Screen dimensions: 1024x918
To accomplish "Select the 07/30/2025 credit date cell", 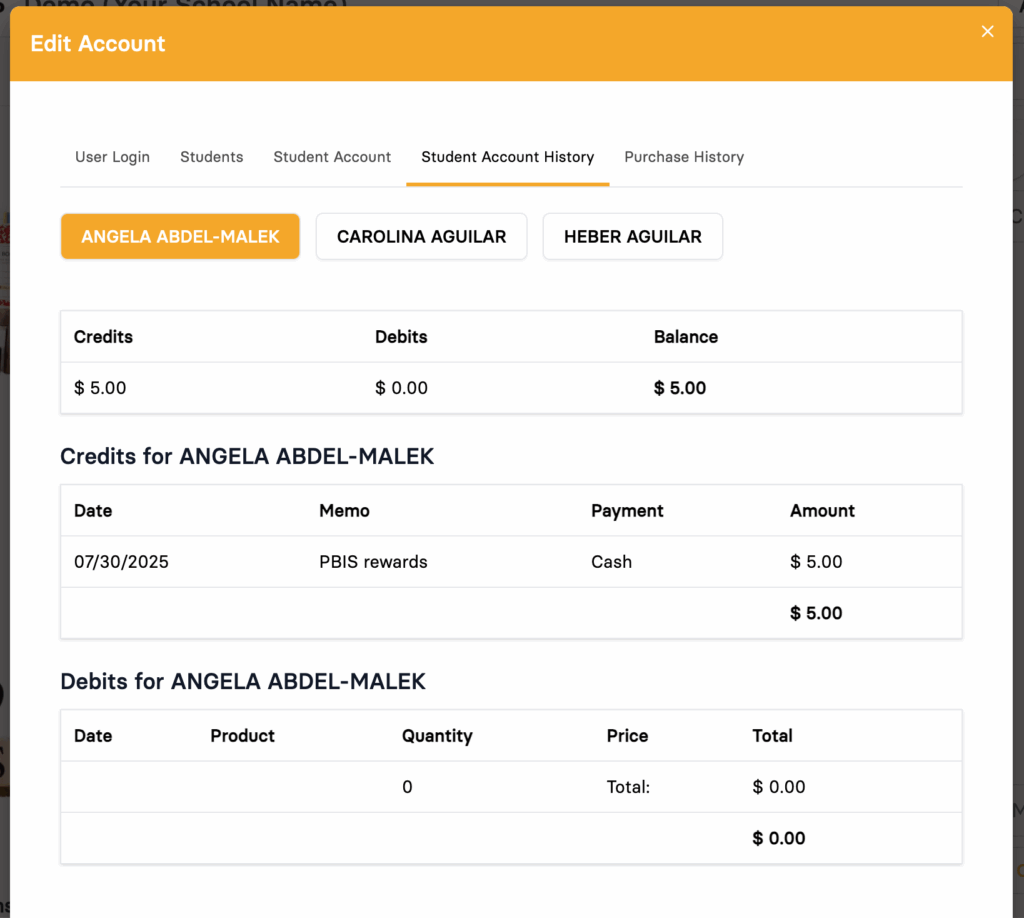I will tap(121, 562).
